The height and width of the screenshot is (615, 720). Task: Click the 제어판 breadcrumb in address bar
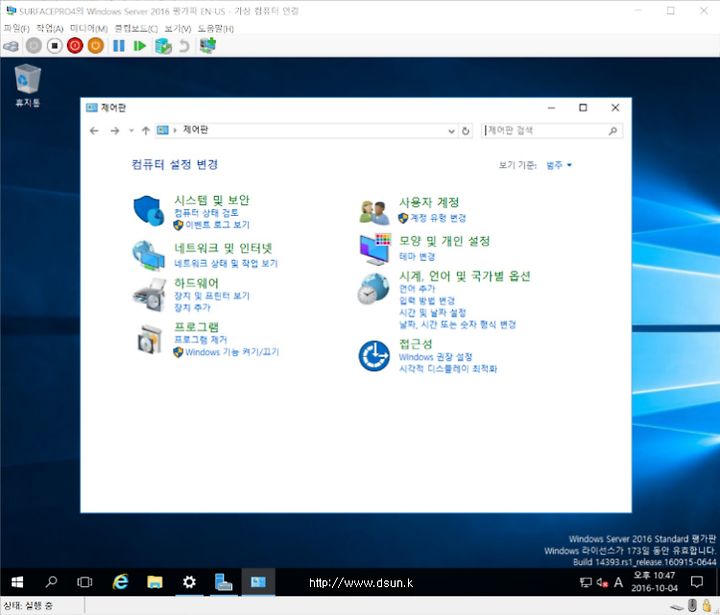pyautogui.click(x=196, y=130)
